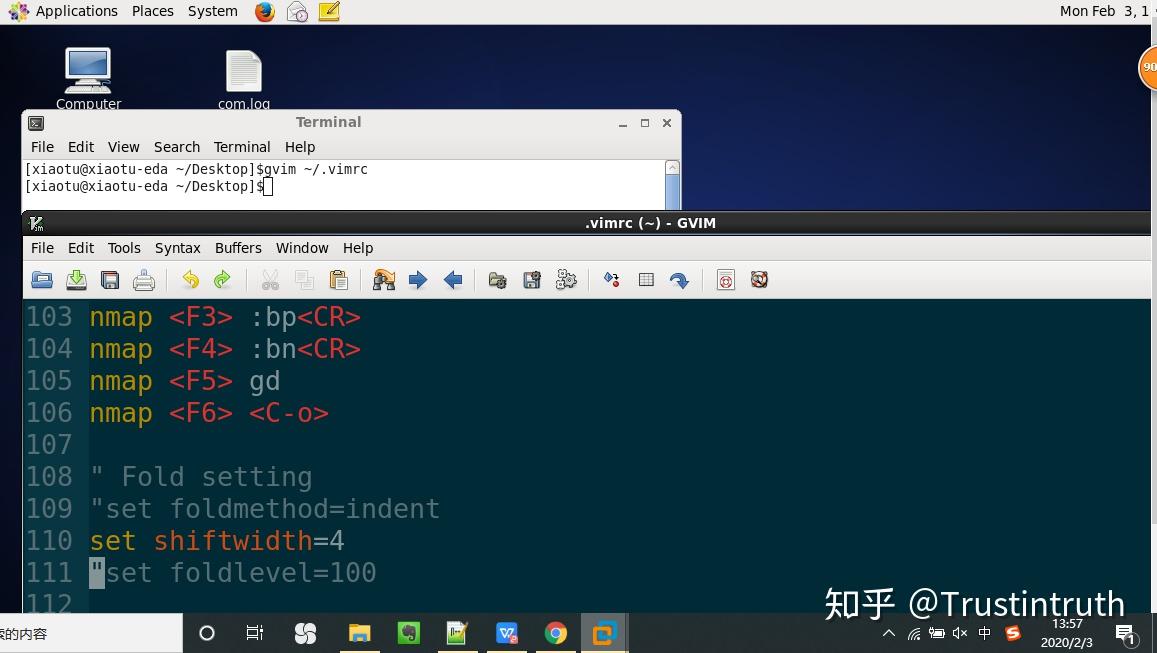Image resolution: width=1157 pixels, height=653 pixels.
Task: Click the Terminal window scrollbar
Action: (672, 184)
